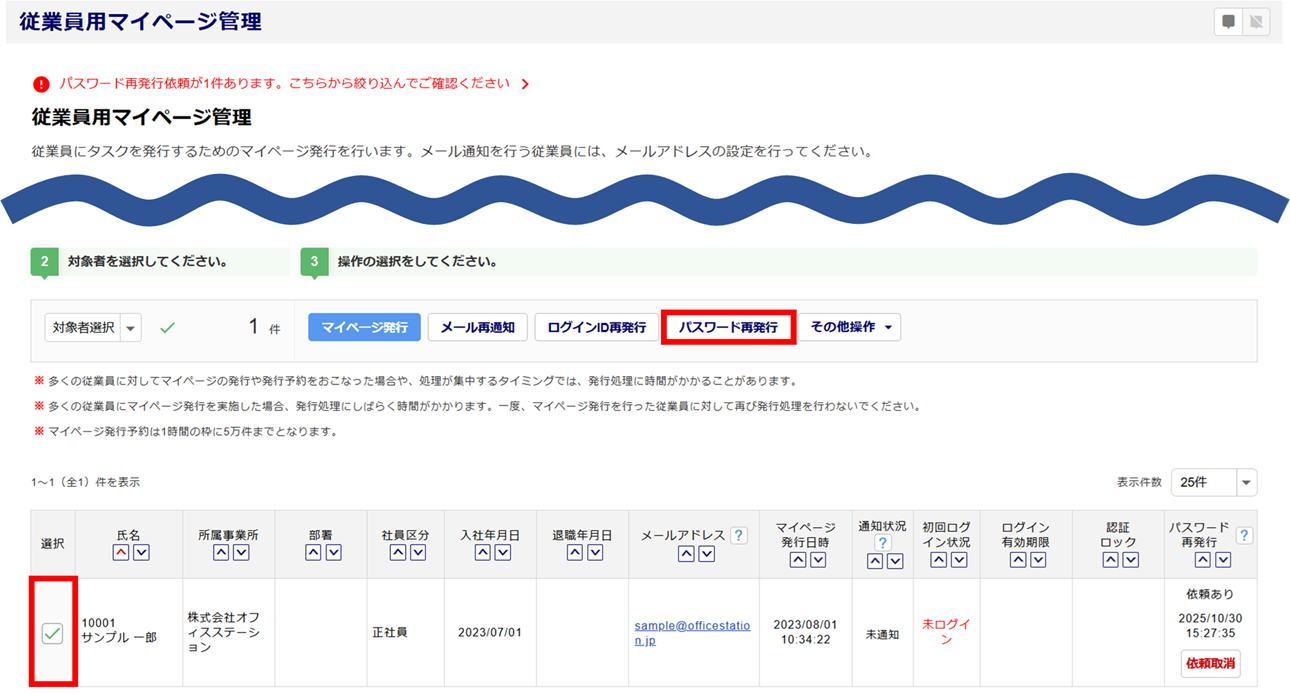Sort 氏名 column ascending with red arrow
The image size is (1290, 694).
click(121, 553)
